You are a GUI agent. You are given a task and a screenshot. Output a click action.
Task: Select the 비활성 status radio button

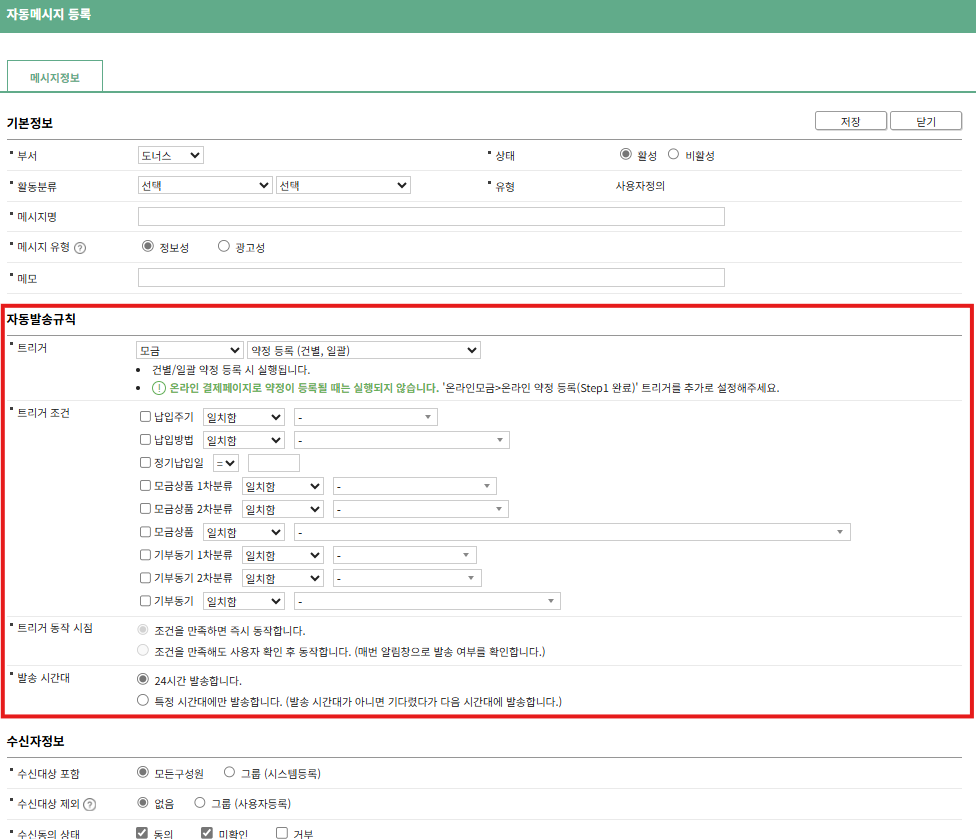pos(673,154)
